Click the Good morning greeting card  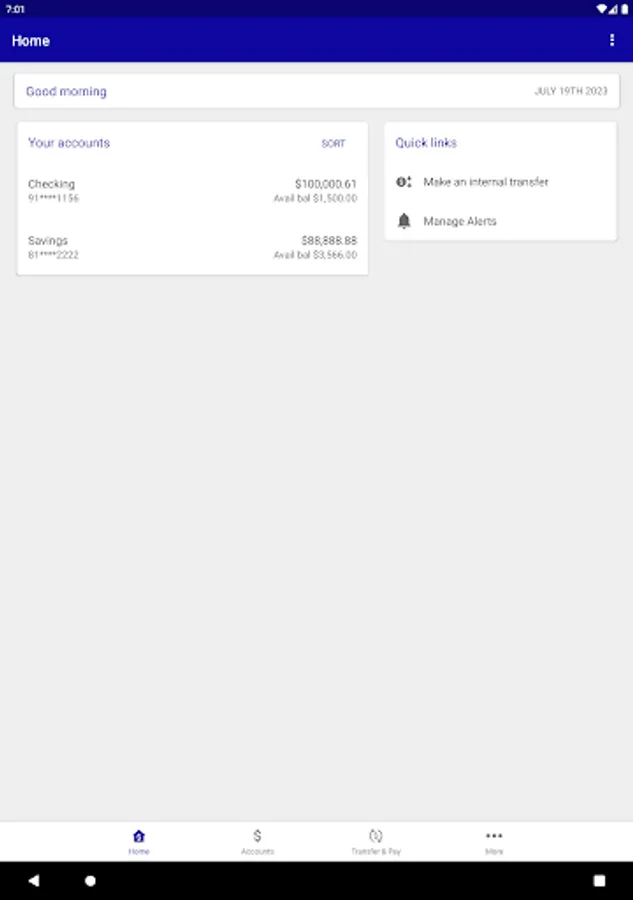coord(317,91)
